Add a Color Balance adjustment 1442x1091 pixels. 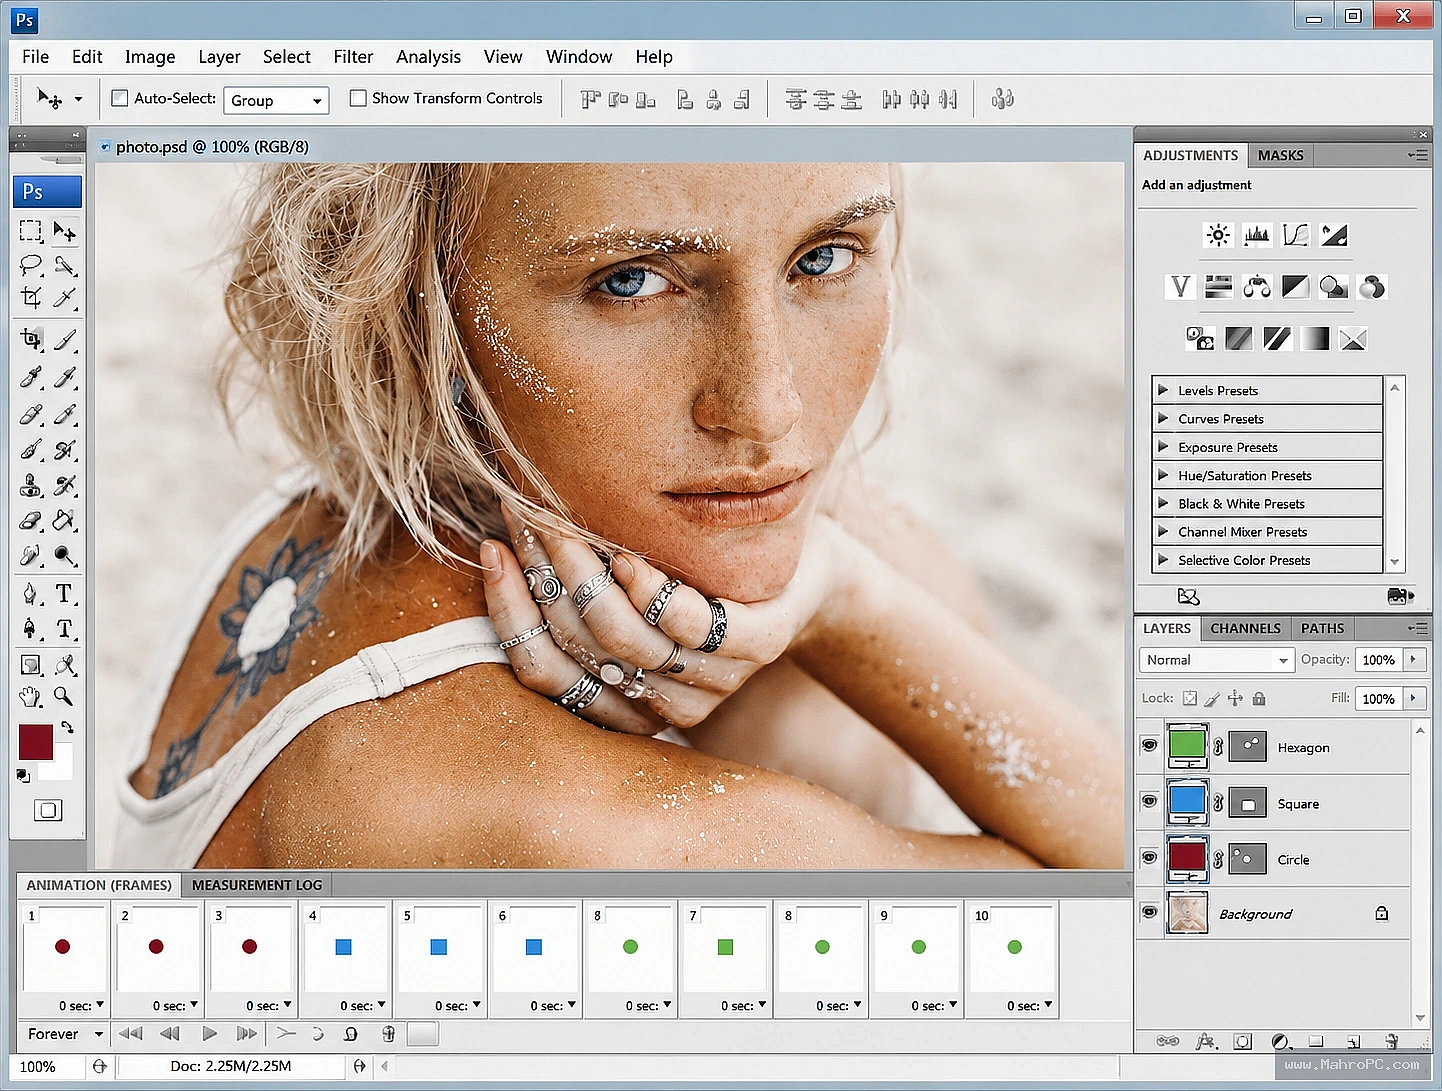[x=1257, y=287]
